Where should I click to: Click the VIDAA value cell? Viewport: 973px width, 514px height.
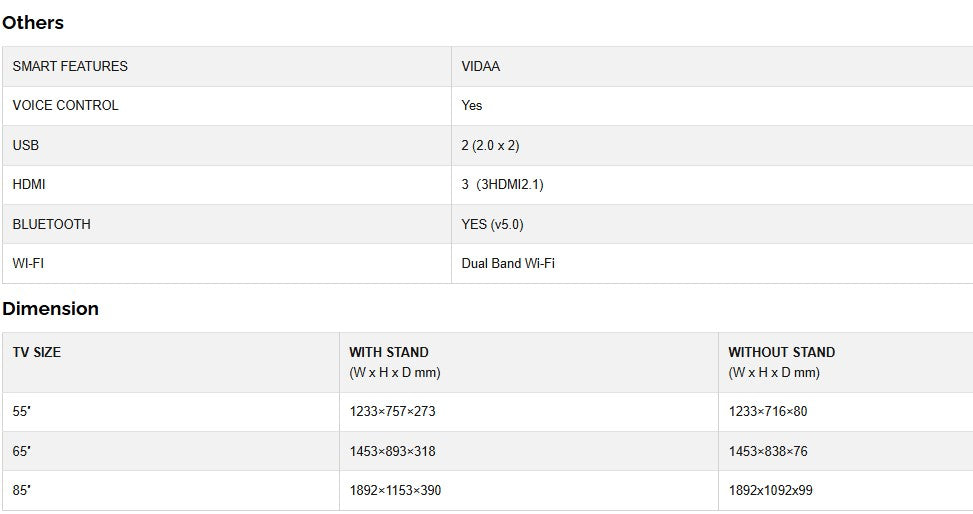[481, 66]
